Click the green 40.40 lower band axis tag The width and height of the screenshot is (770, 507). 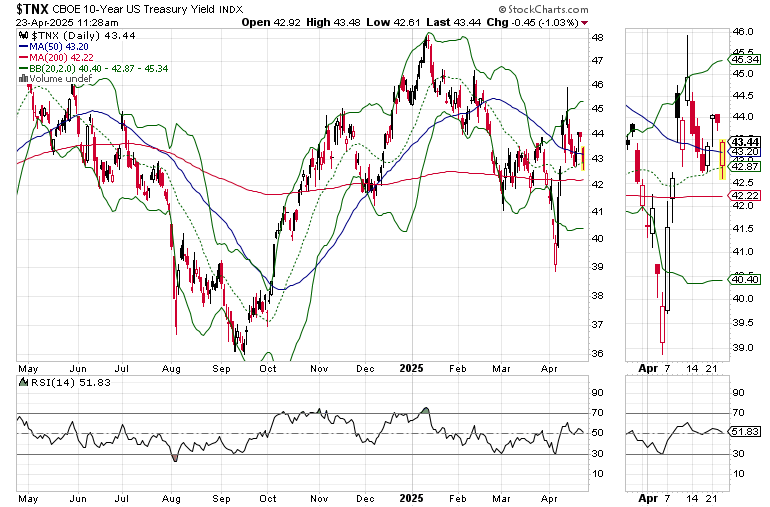click(x=745, y=280)
